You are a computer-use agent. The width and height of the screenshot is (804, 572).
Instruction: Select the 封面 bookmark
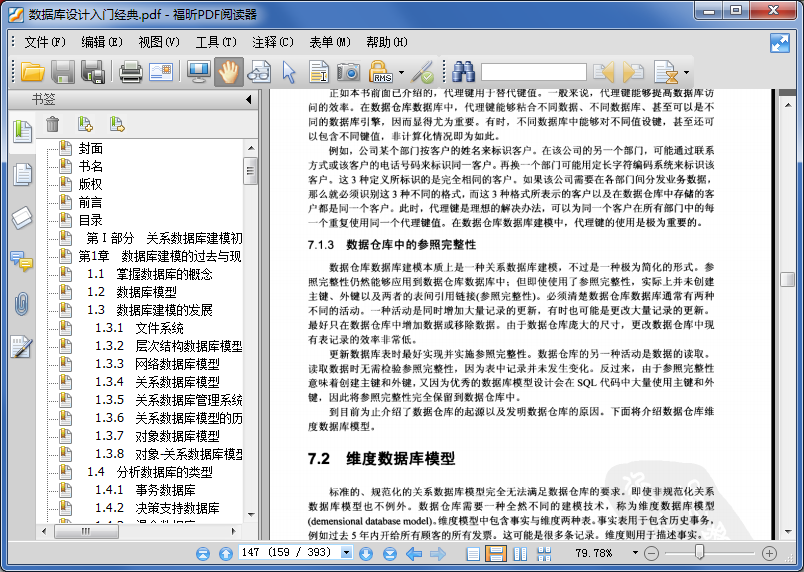[91, 149]
